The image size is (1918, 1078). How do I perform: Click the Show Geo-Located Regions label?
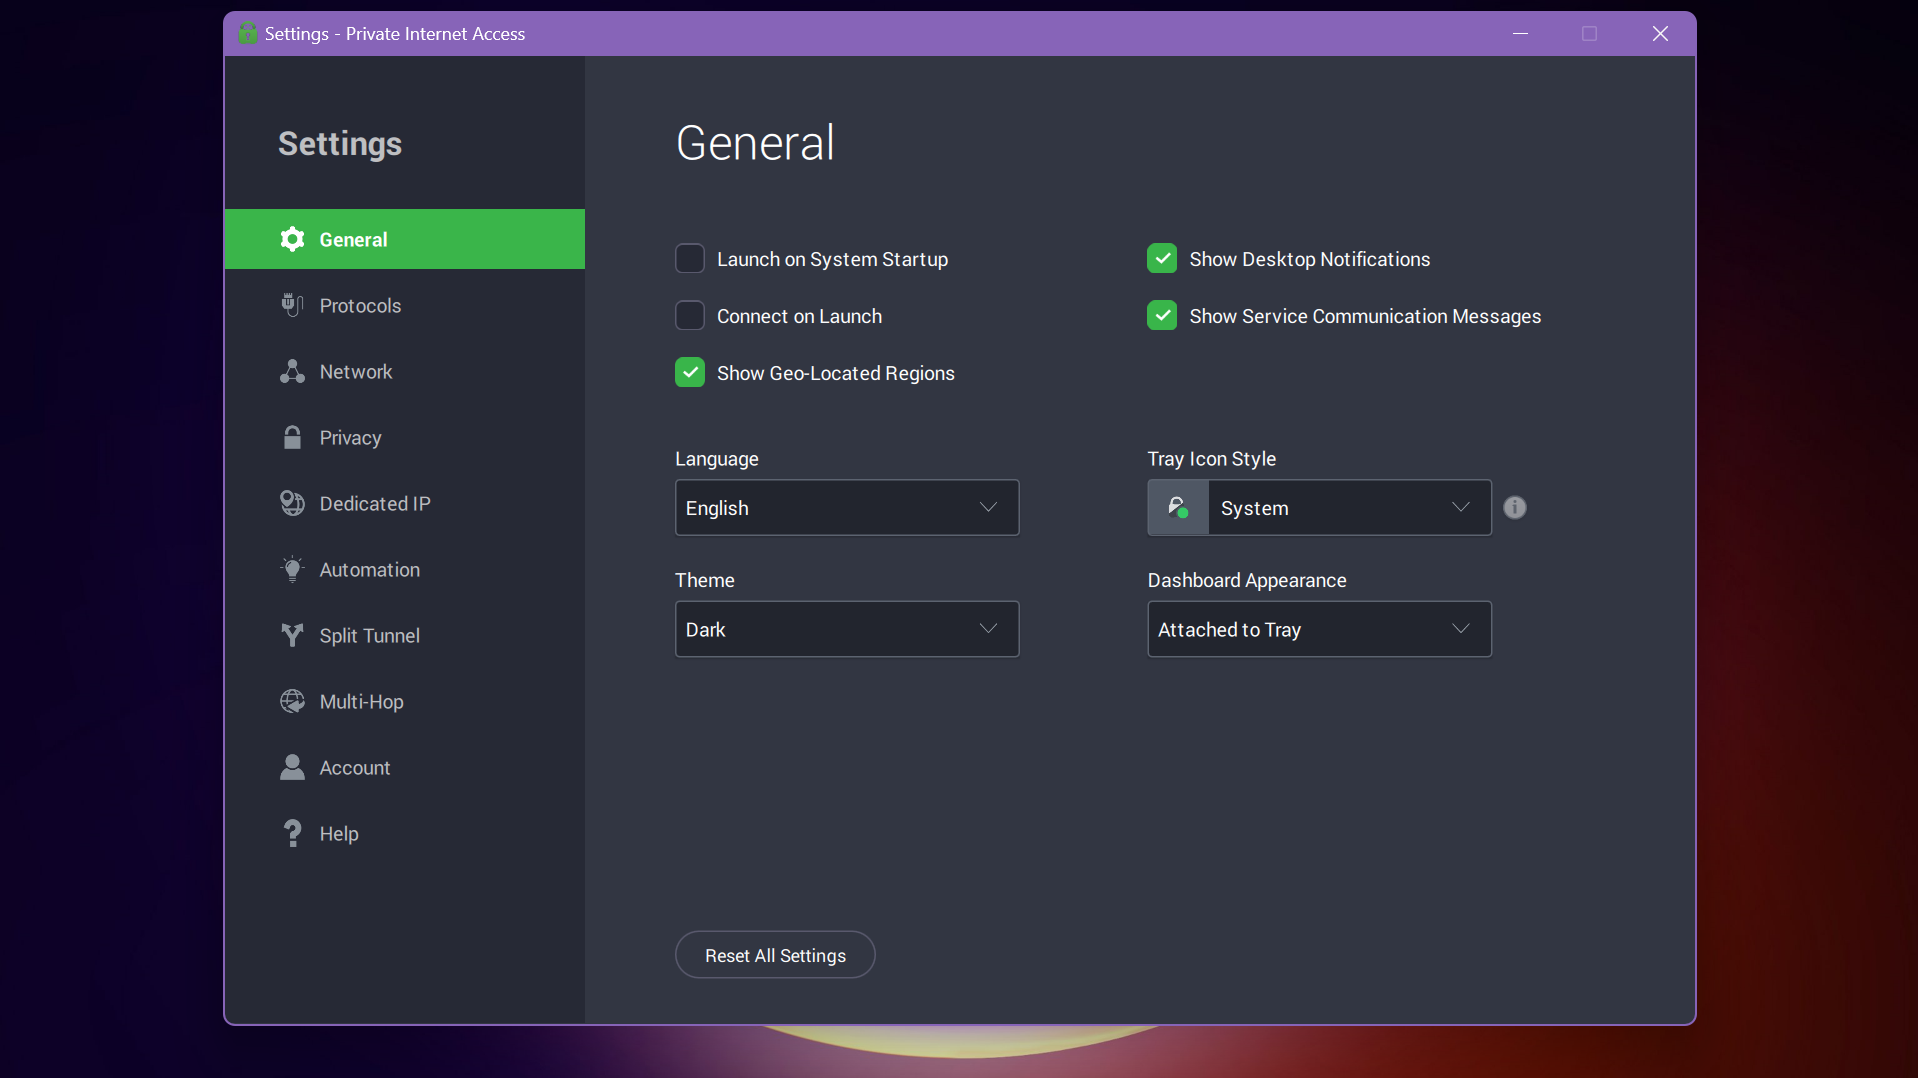coord(835,373)
